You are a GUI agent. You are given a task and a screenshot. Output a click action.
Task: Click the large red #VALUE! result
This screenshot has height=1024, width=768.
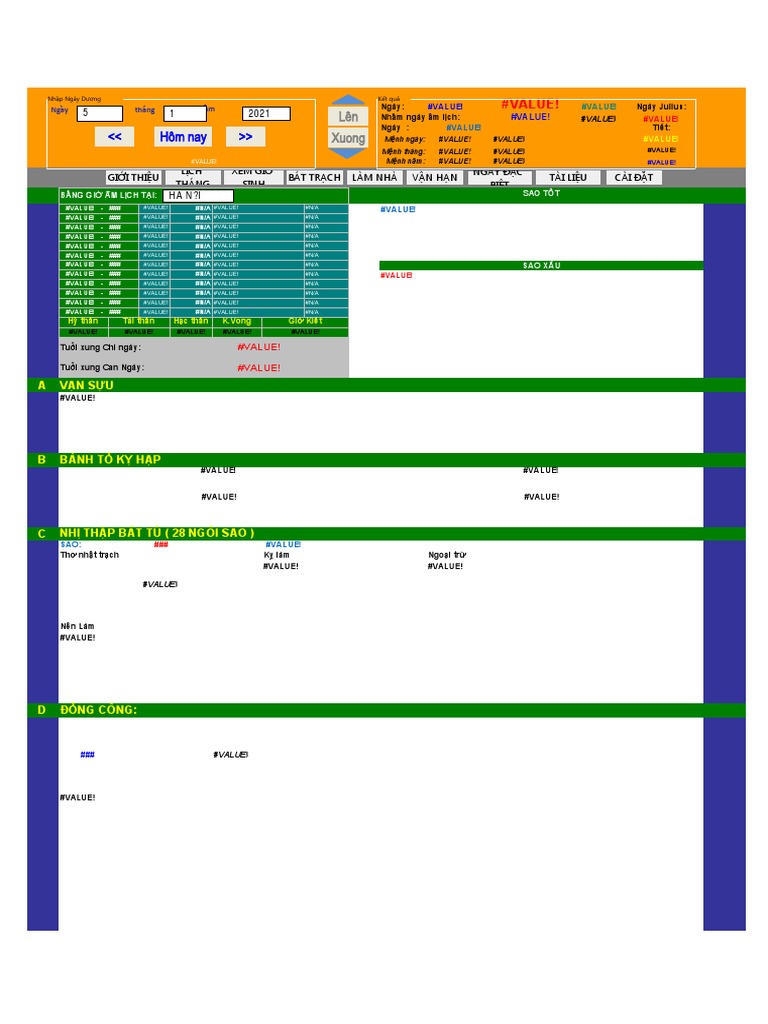pyautogui.click(x=530, y=104)
